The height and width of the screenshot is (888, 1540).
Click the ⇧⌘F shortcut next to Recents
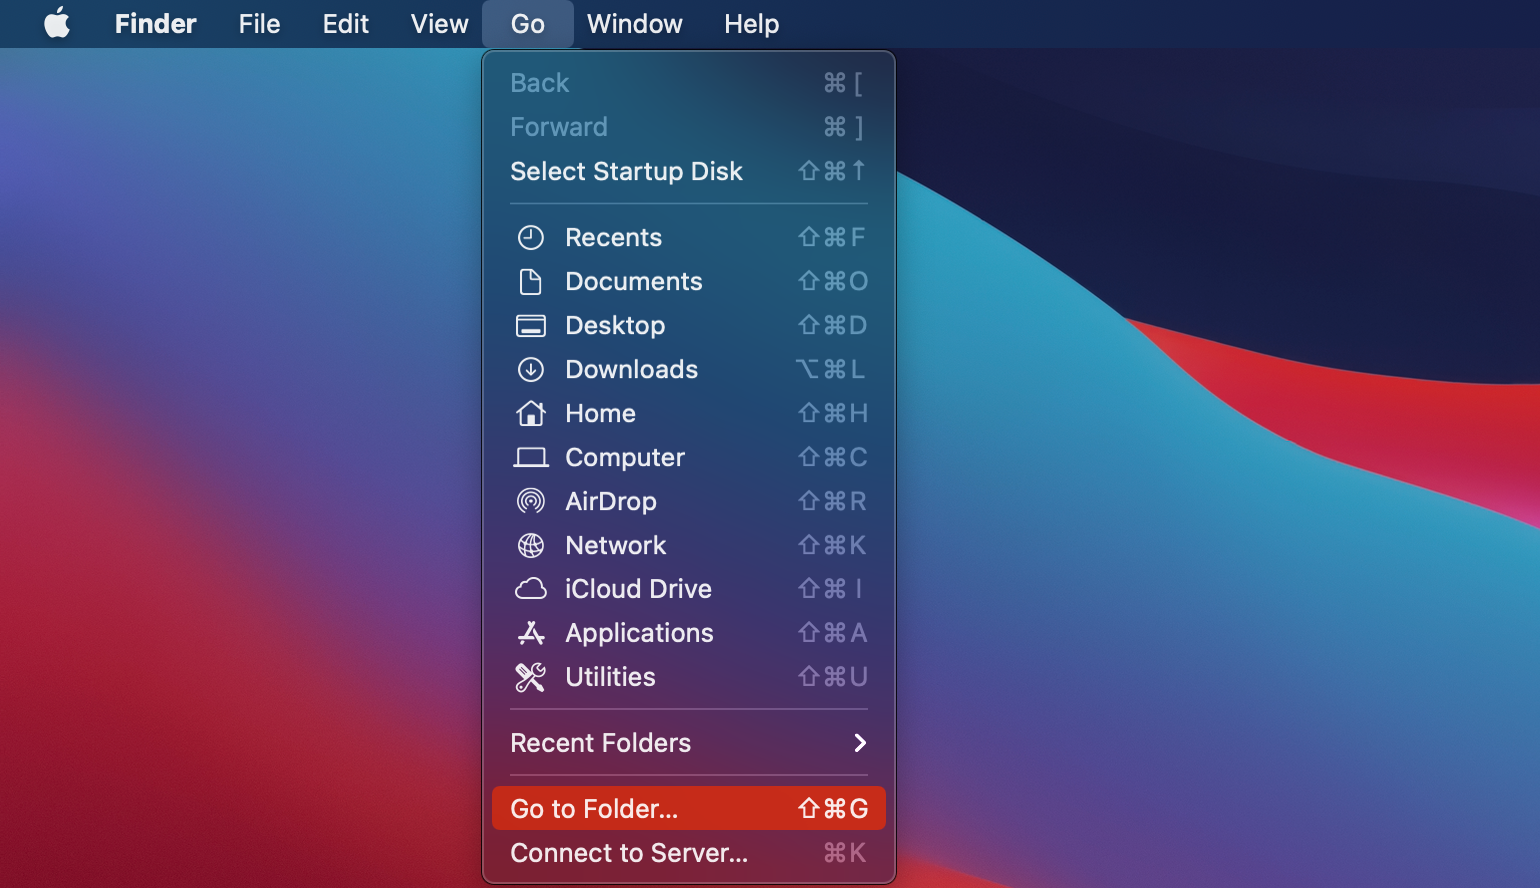point(832,237)
